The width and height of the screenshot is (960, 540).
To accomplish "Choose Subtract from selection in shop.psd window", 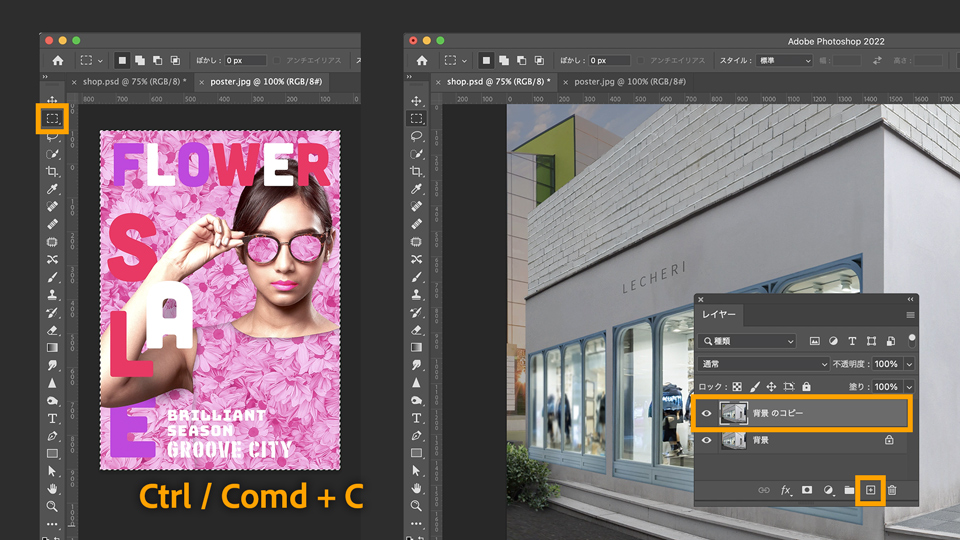I will click(522, 61).
